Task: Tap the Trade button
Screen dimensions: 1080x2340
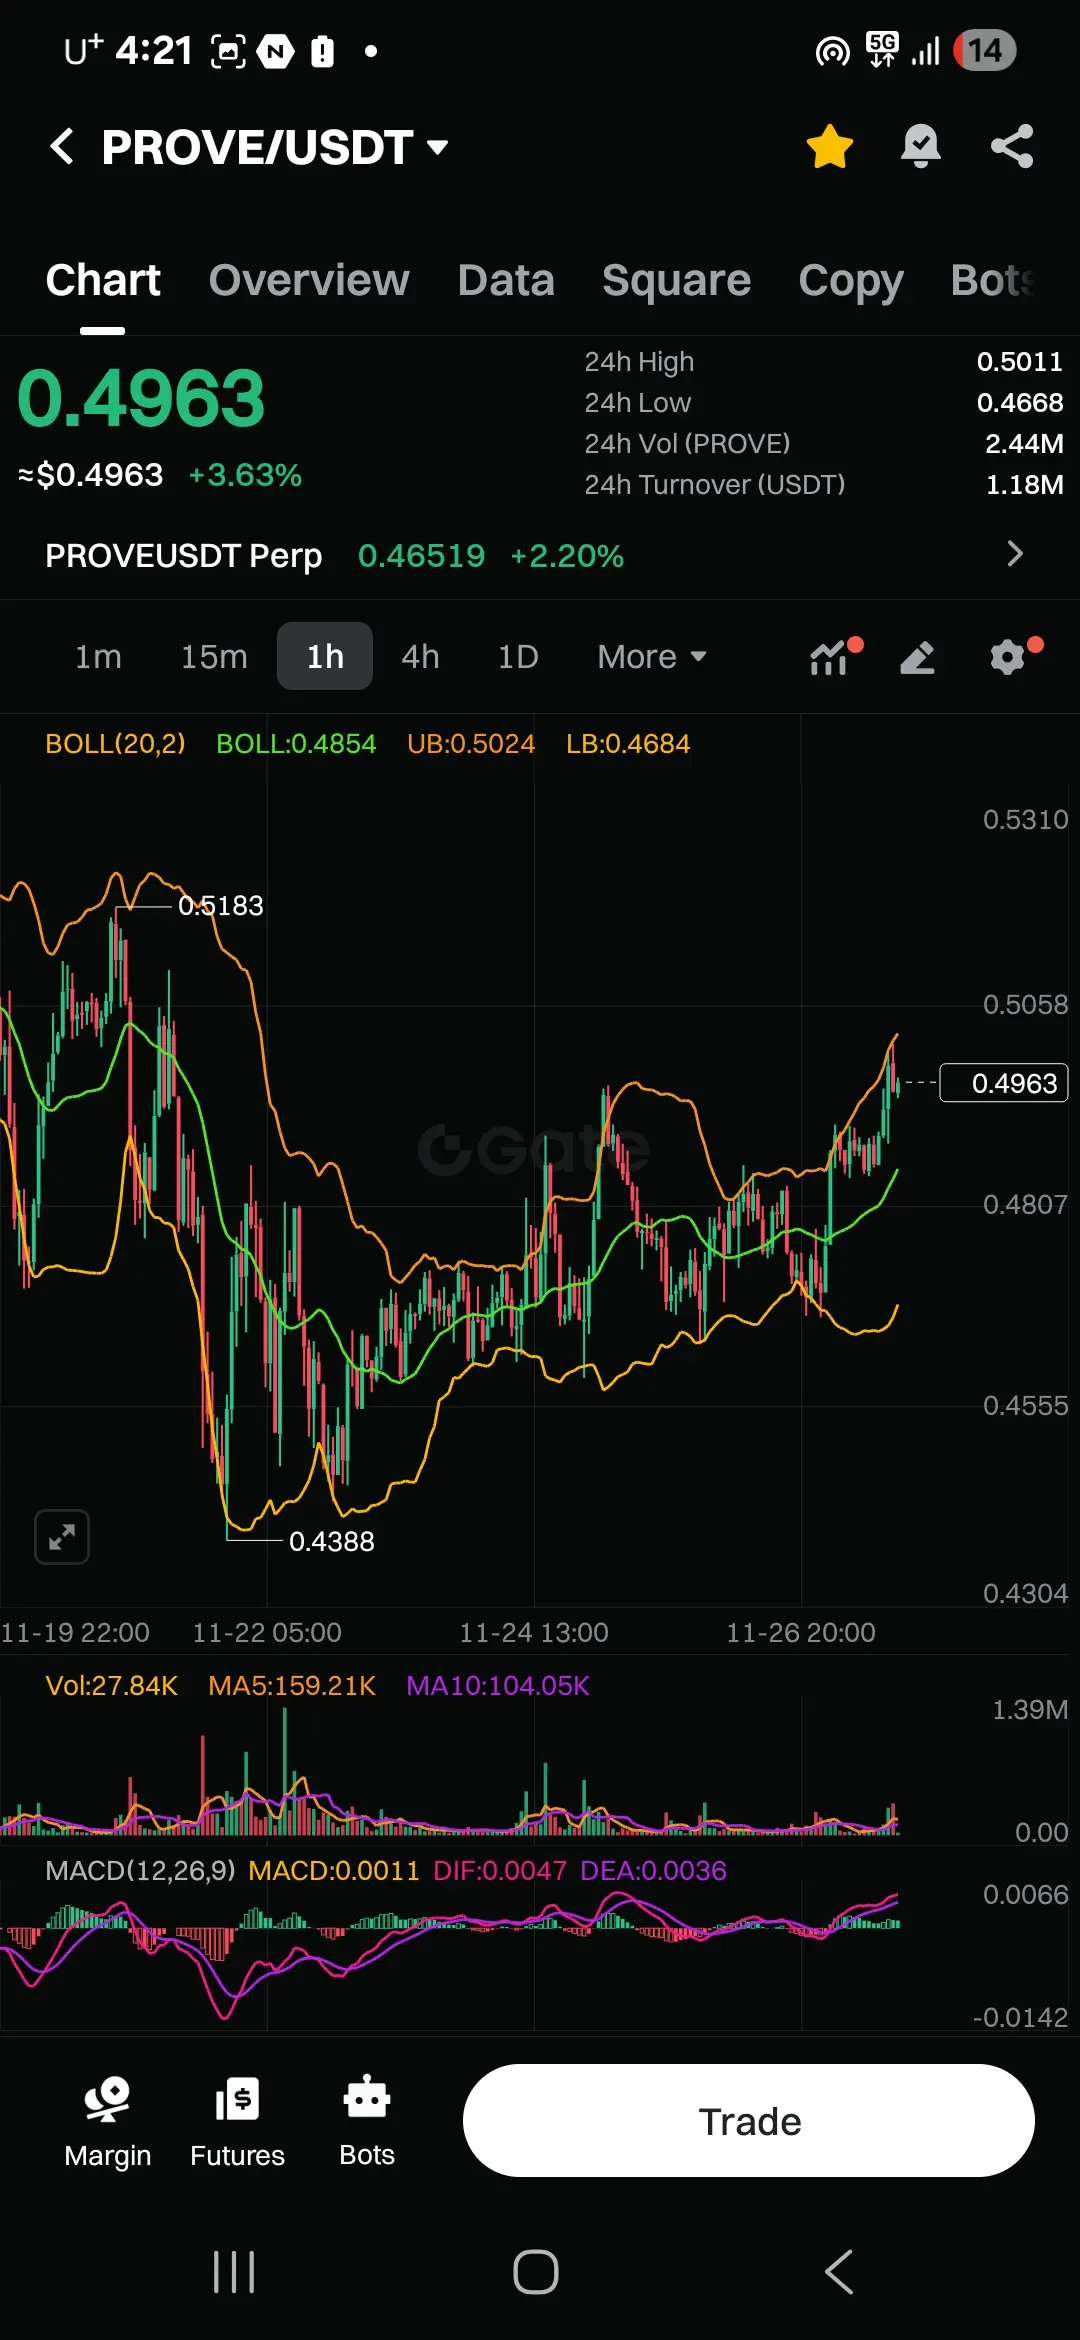Action: click(x=749, y=2120)
